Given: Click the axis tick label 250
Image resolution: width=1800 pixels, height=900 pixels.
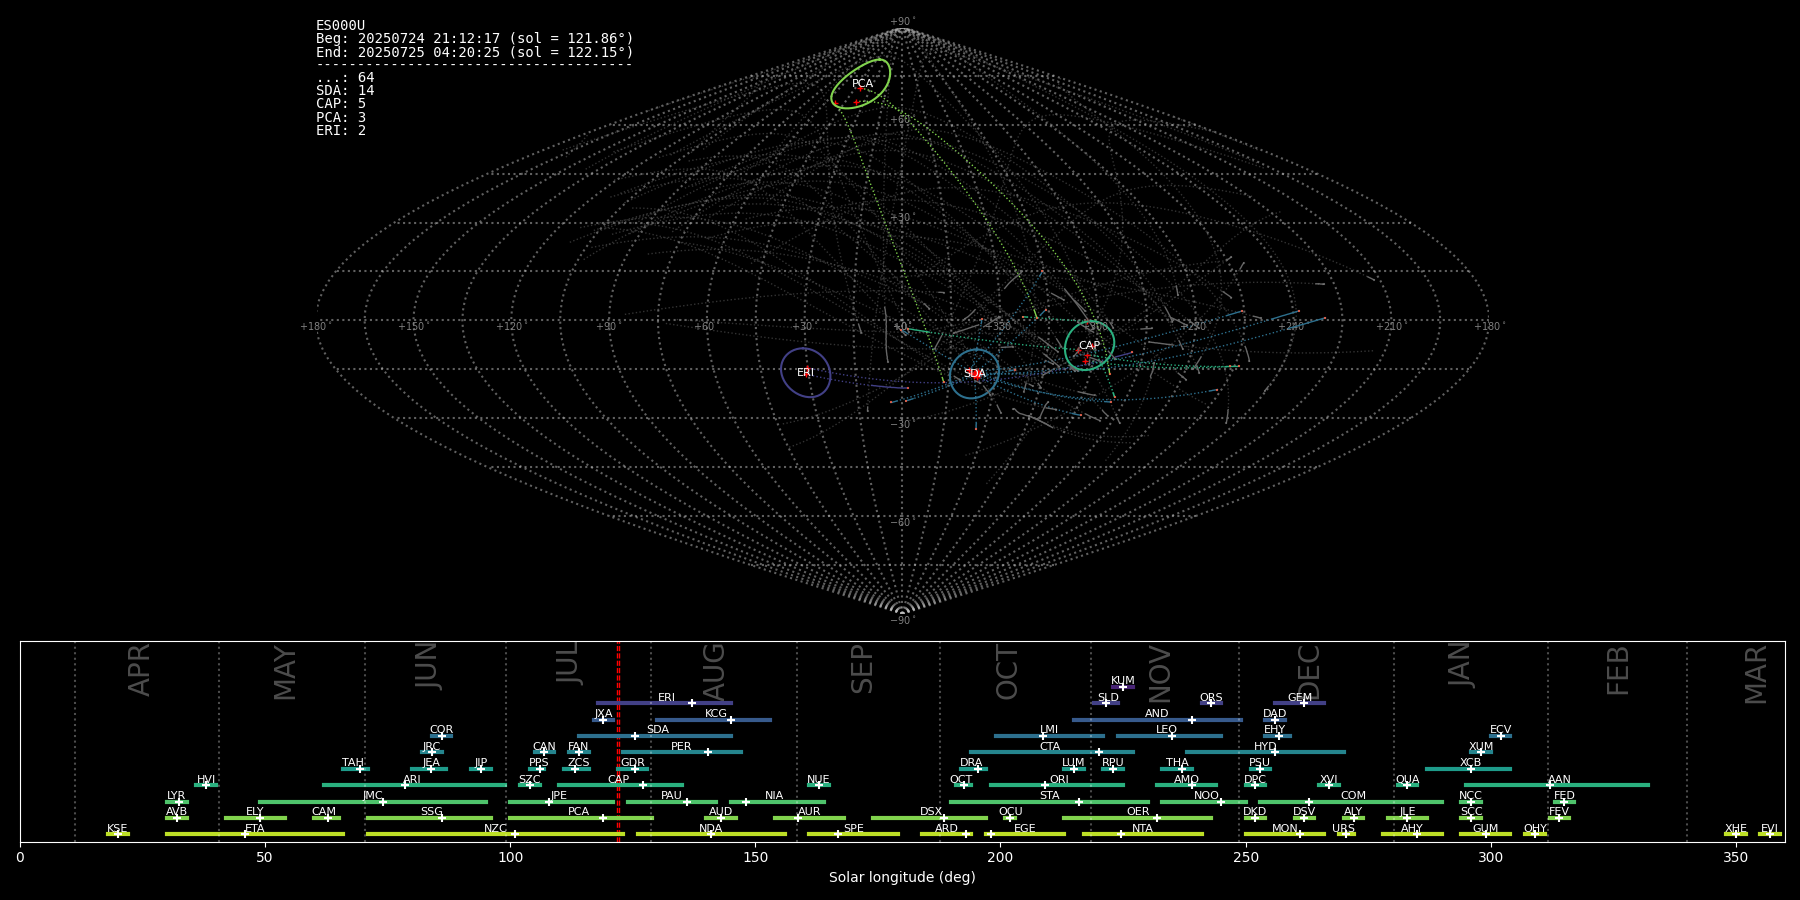Looking at the screenshot, I should click(x=1245, y=857).
